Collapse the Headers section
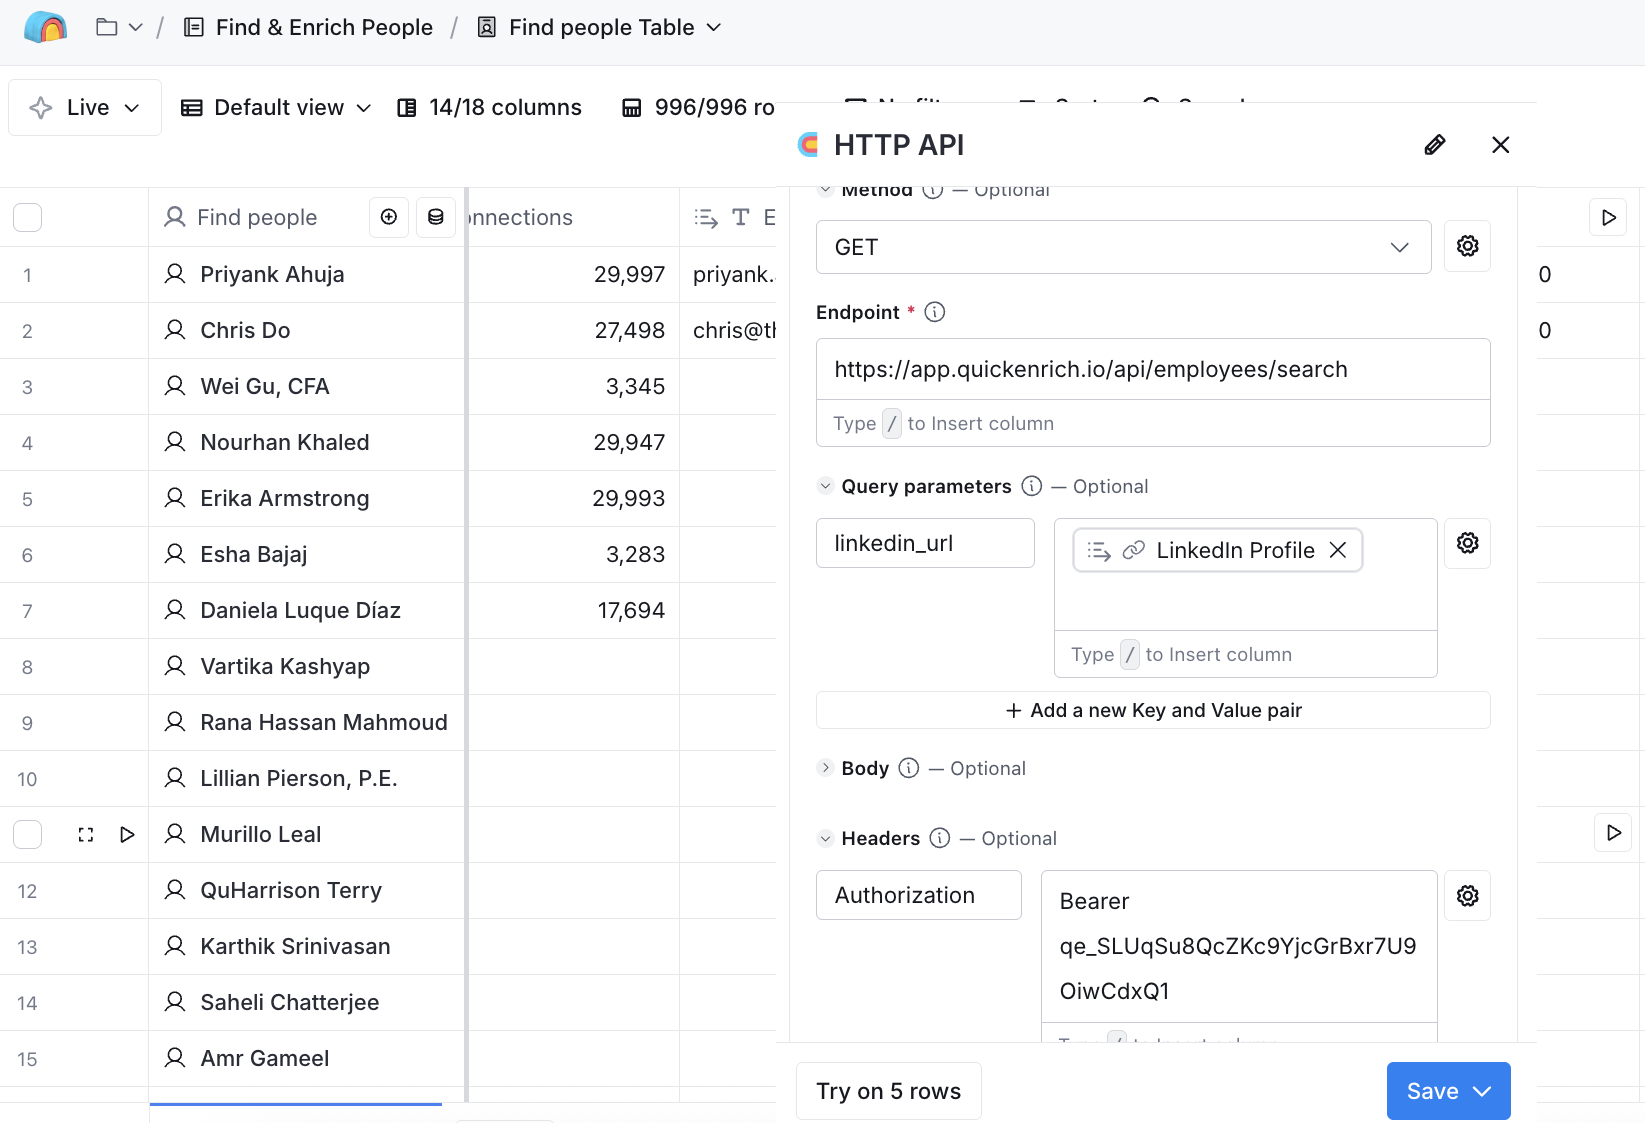Image resolution: width=1645 pixels, height=1123 pixels. pyautogui.click(x=825, y=838)
